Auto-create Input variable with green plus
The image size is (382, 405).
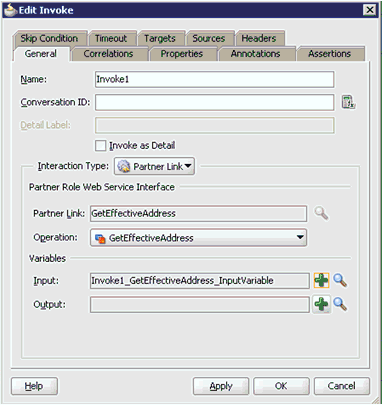tap(321, 280)
